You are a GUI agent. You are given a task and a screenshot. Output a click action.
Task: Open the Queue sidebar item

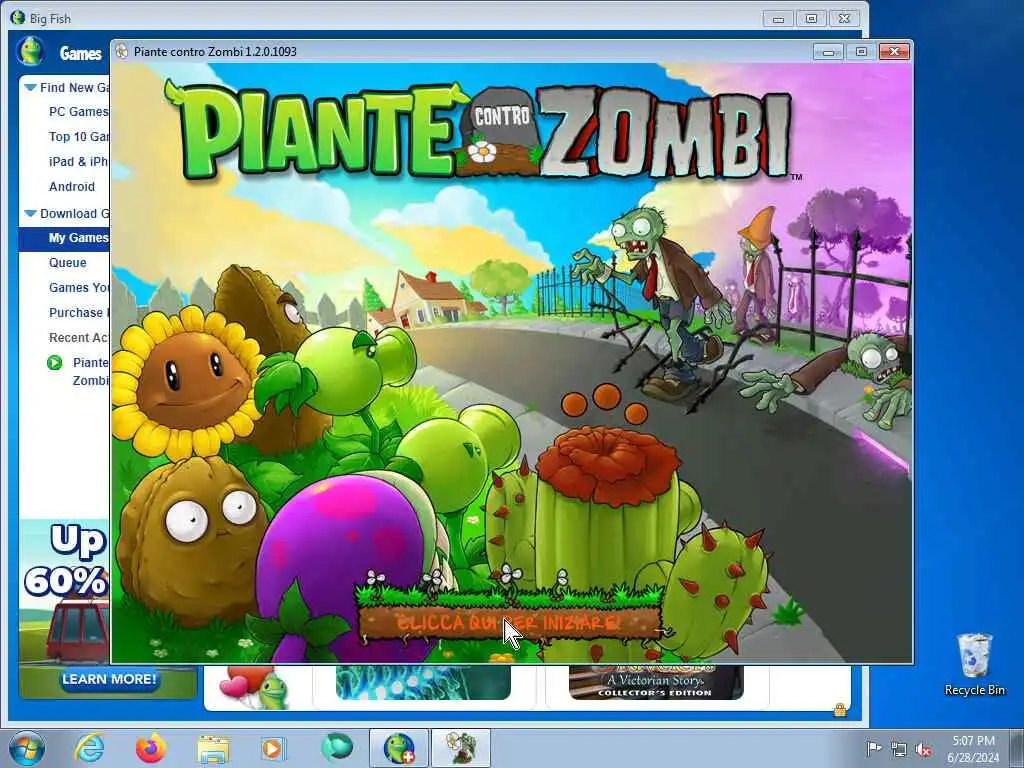coord(67,263)
